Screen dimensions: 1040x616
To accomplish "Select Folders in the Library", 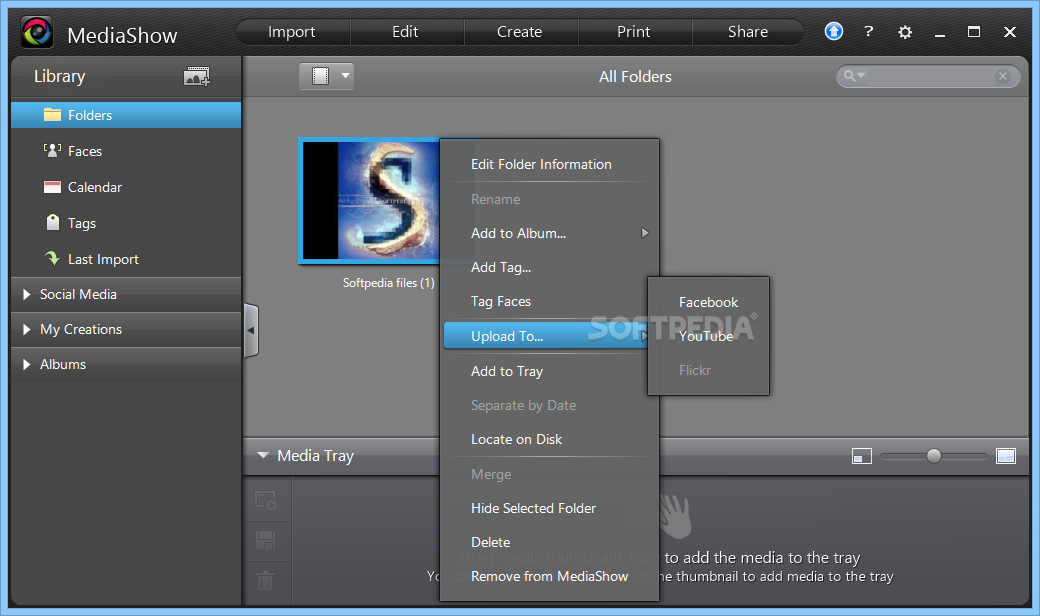I will point(126,115).
